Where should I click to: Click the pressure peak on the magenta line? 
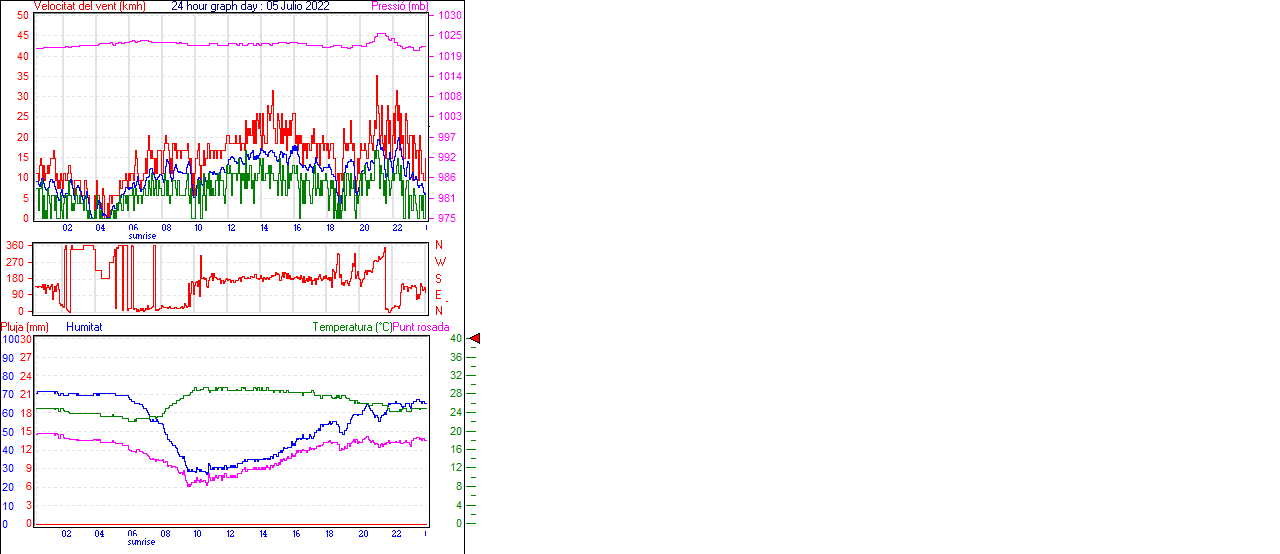(381, 34)
